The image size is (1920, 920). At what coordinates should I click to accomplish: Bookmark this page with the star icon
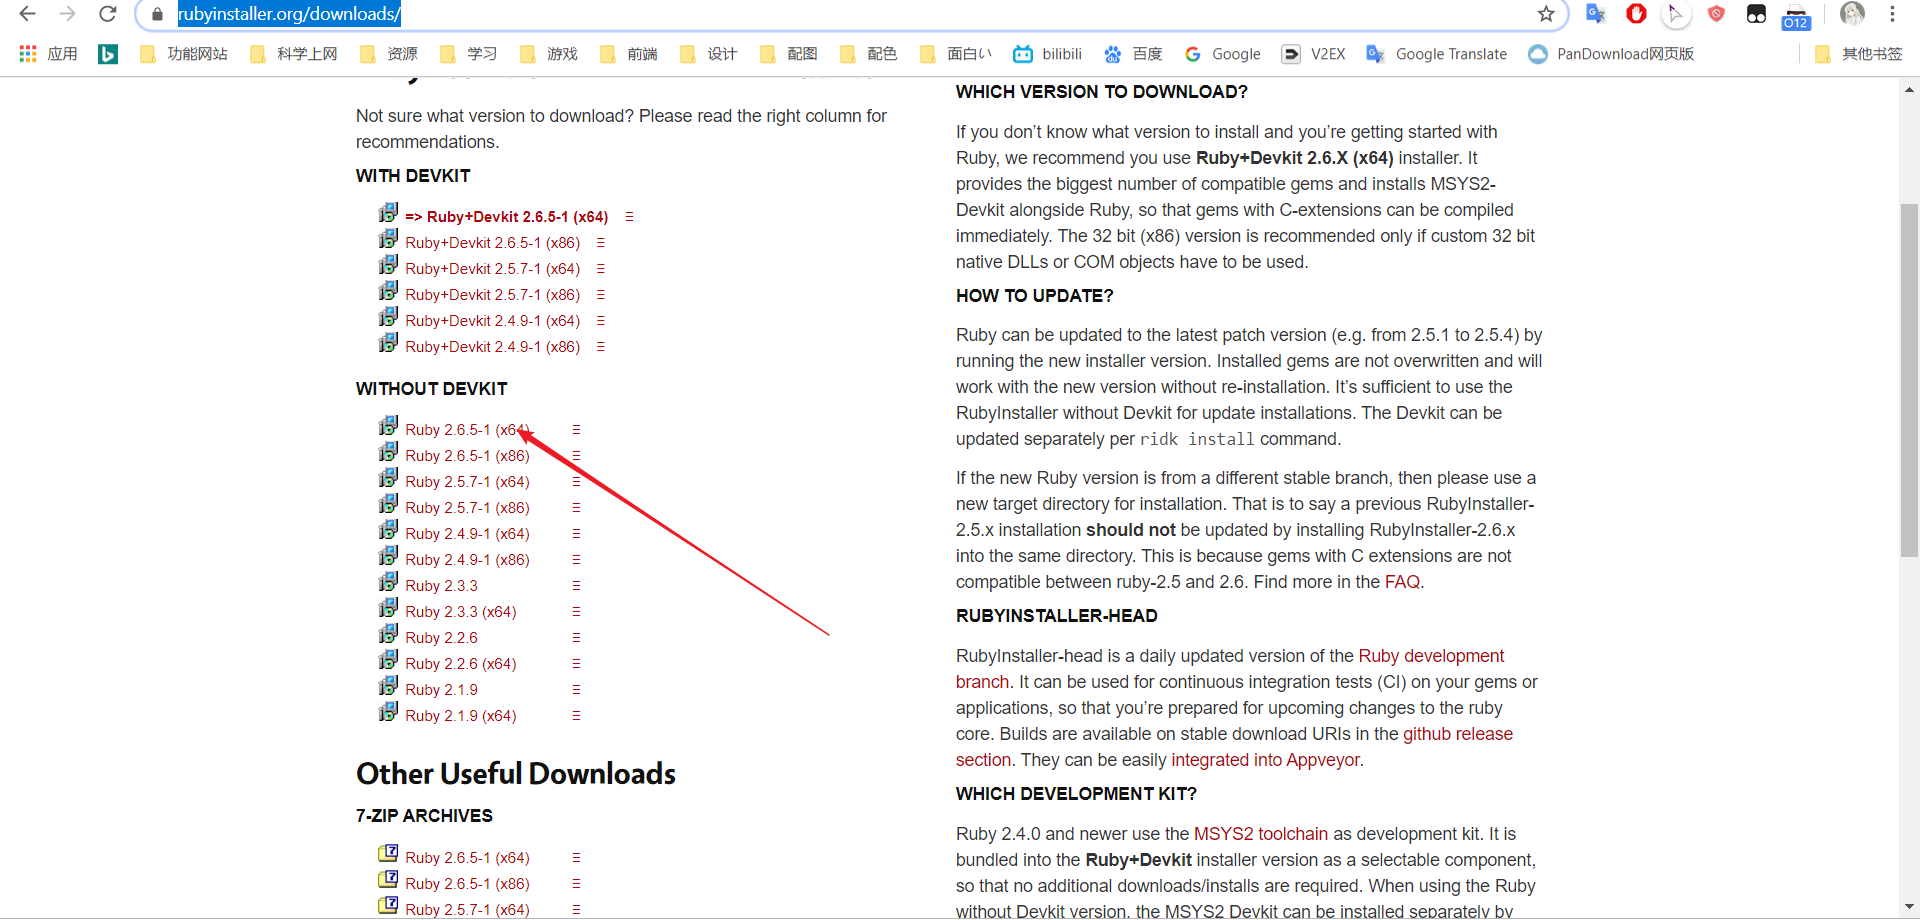(x=1546, y=14)
